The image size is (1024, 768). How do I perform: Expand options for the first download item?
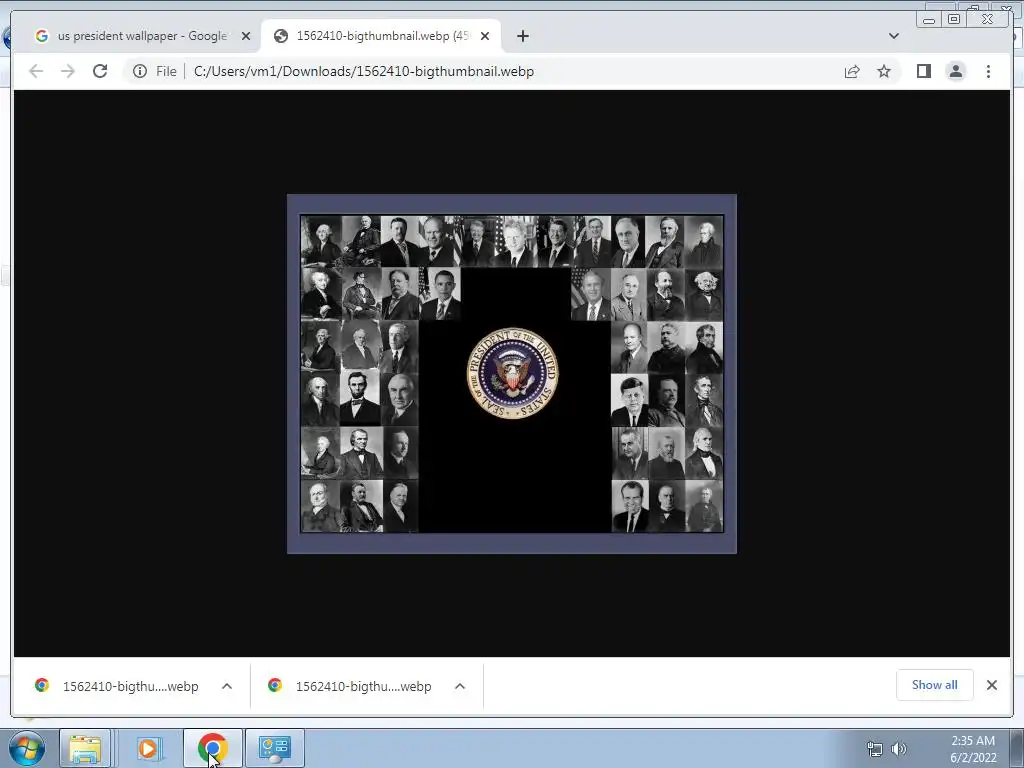tap(227, 686)
